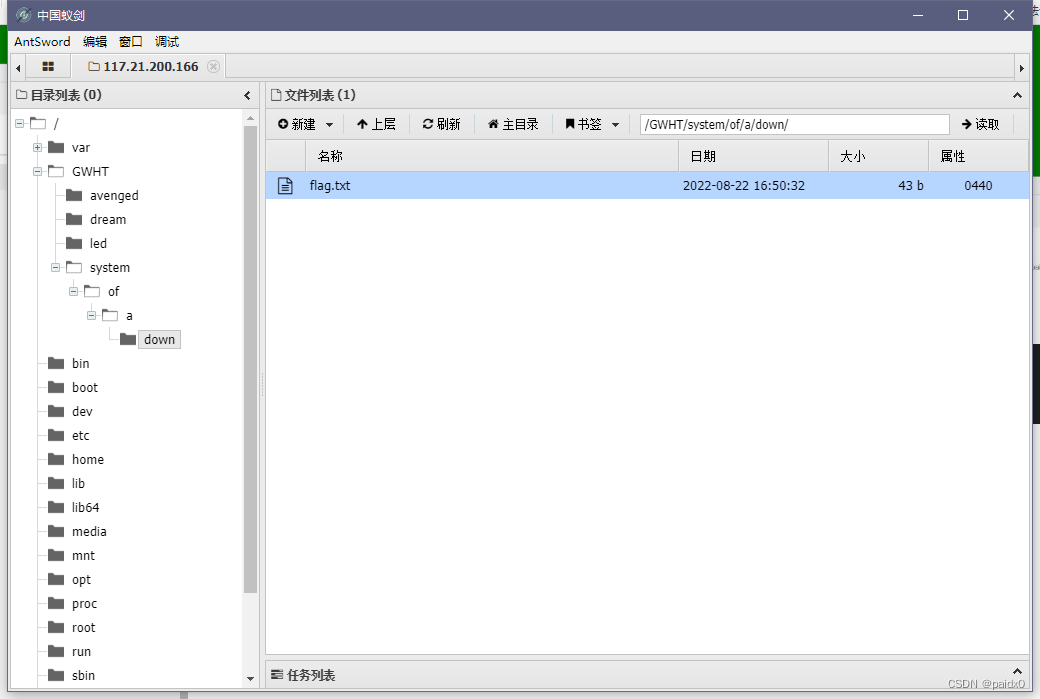Image resolution: width=1040 pixels, height=699 pixels.
Task: Click the 新建 button
Action: [x=296, y=124]
